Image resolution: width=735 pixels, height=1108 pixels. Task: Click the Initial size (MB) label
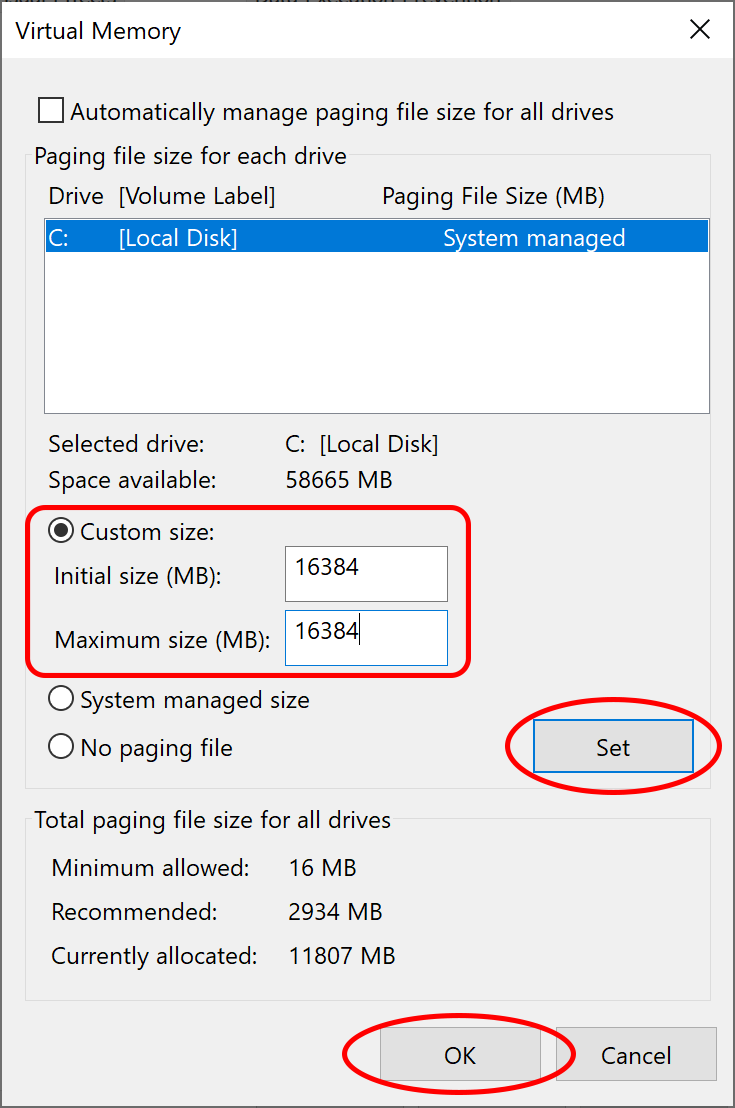click(137, 576)
